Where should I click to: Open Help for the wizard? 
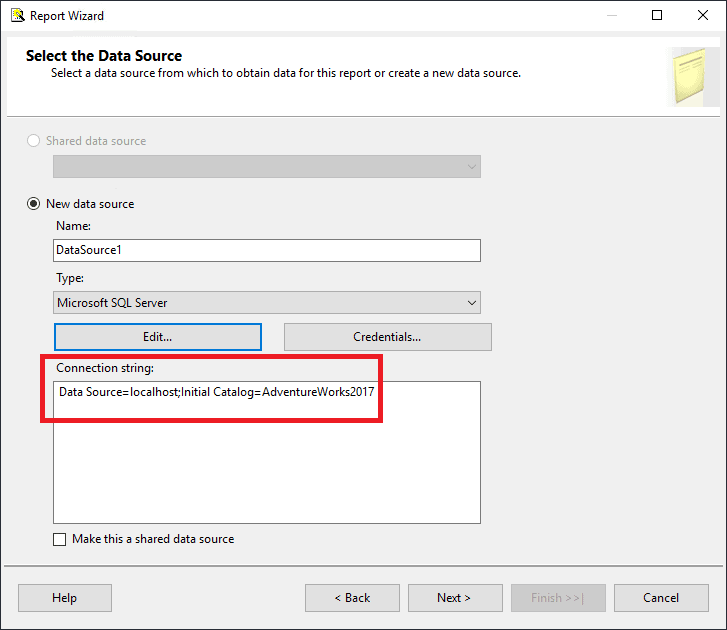(x=65, y=598)
